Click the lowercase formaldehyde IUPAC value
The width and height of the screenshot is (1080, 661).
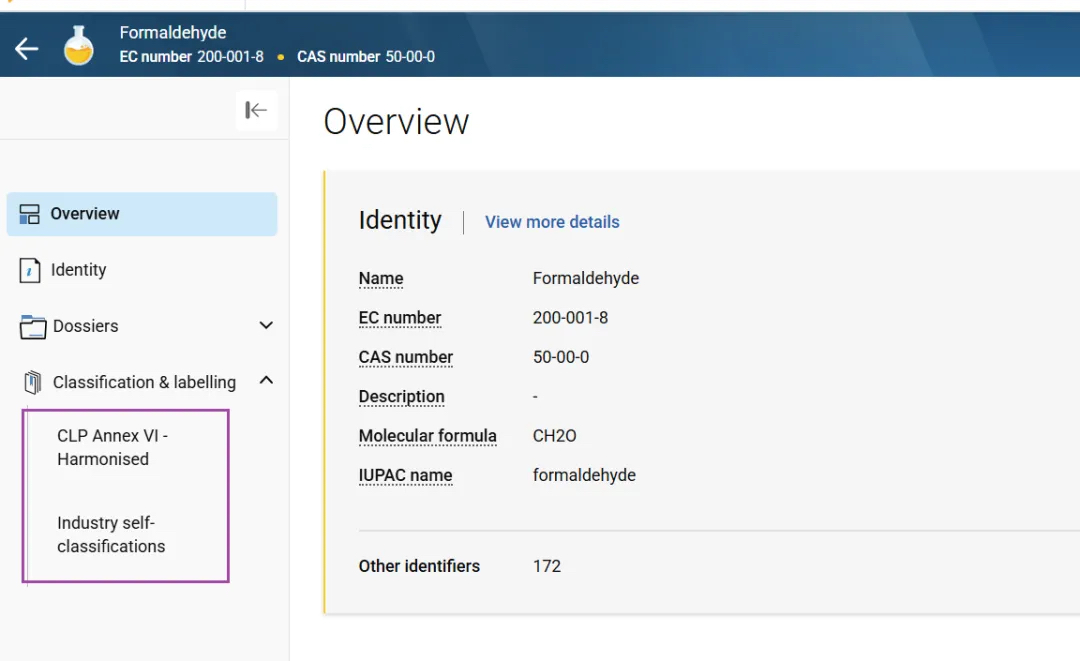(584, 475)
